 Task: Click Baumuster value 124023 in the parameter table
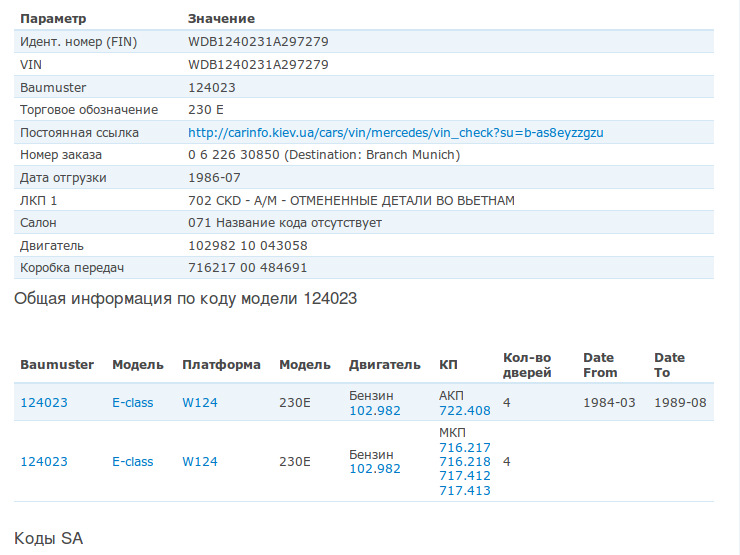[211, 87]
